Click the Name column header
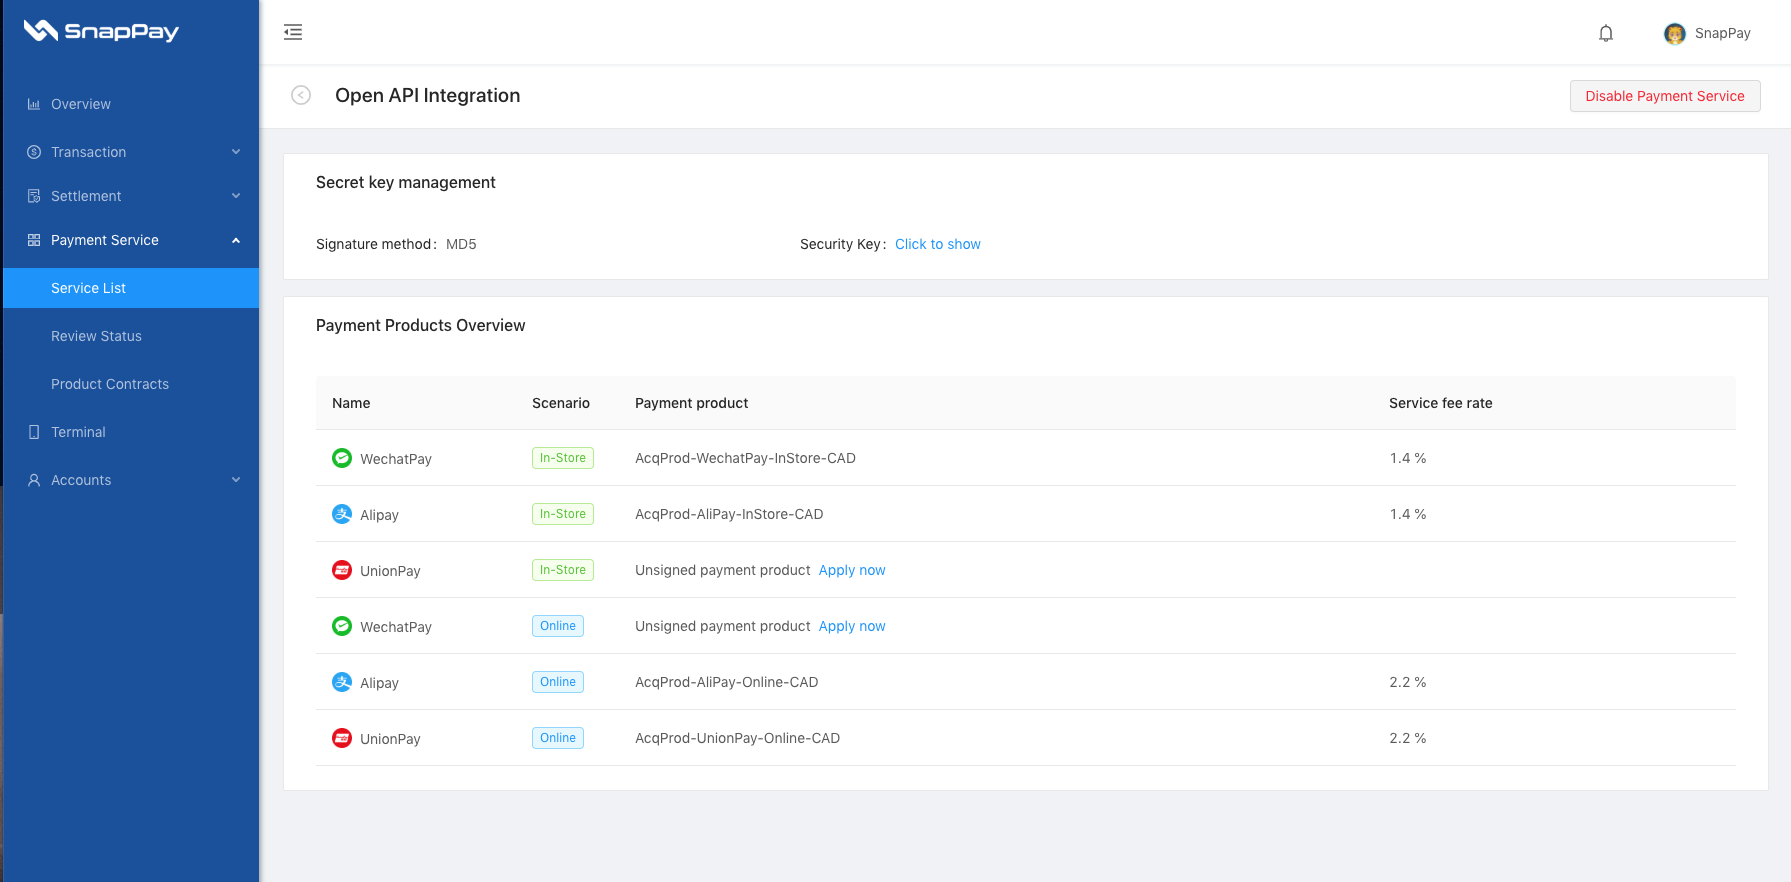 (x=351, y=403)
